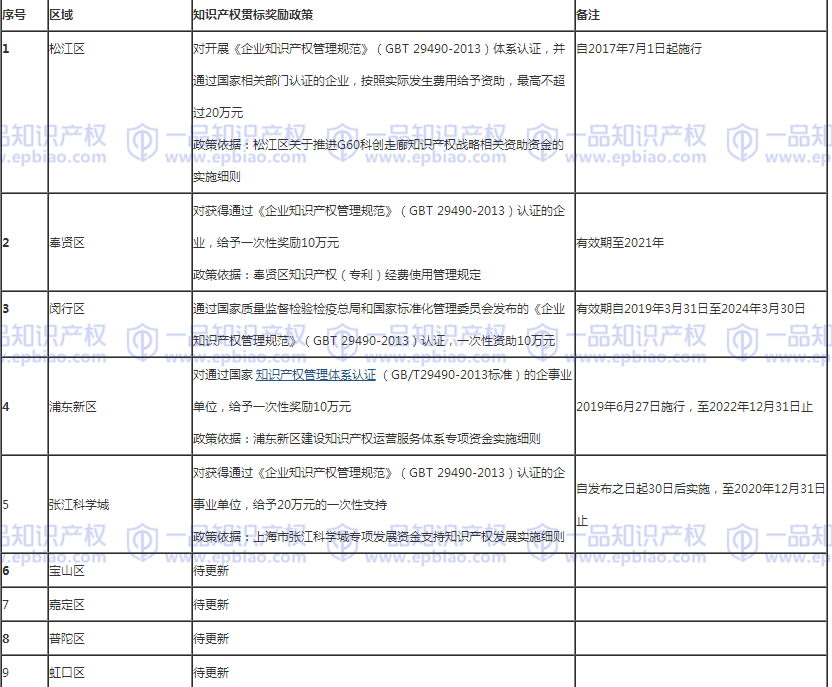Click the 张江科学城 policy basis line

tap(378, 537)
